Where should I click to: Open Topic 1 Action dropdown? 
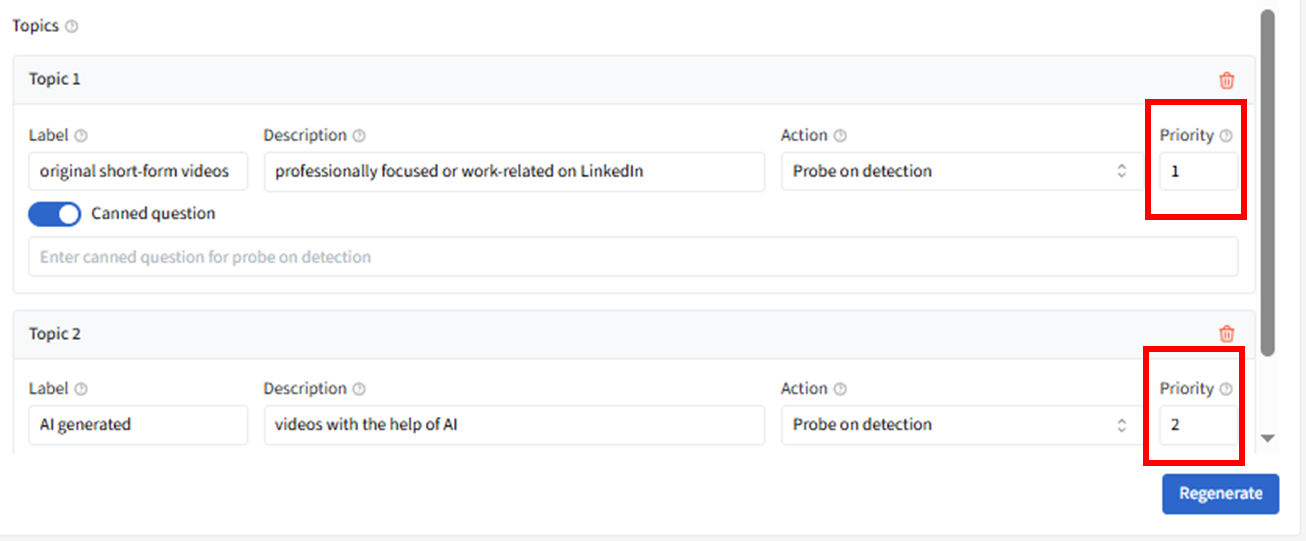tap(961, 171)
